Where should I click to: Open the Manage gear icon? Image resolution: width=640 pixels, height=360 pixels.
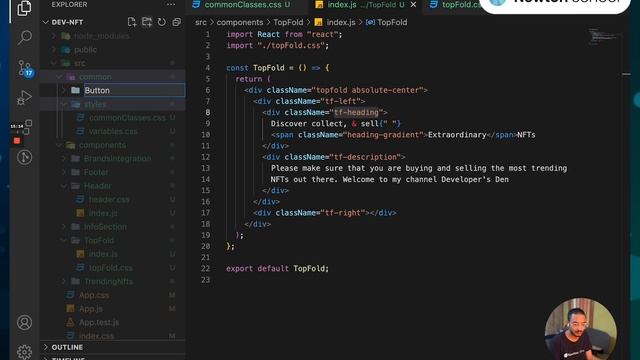tap(24, 352)
